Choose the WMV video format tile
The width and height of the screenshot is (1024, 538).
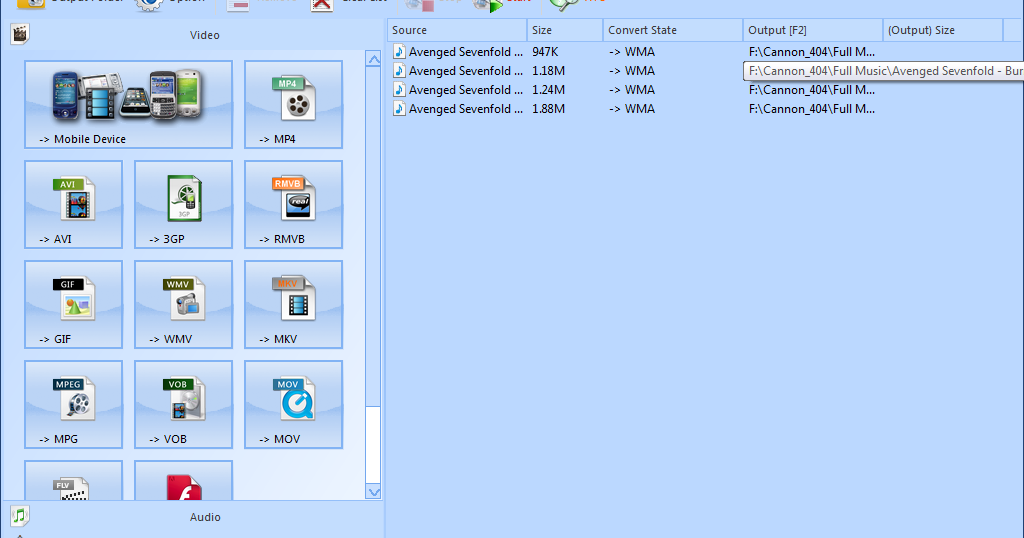coord(184,304)
